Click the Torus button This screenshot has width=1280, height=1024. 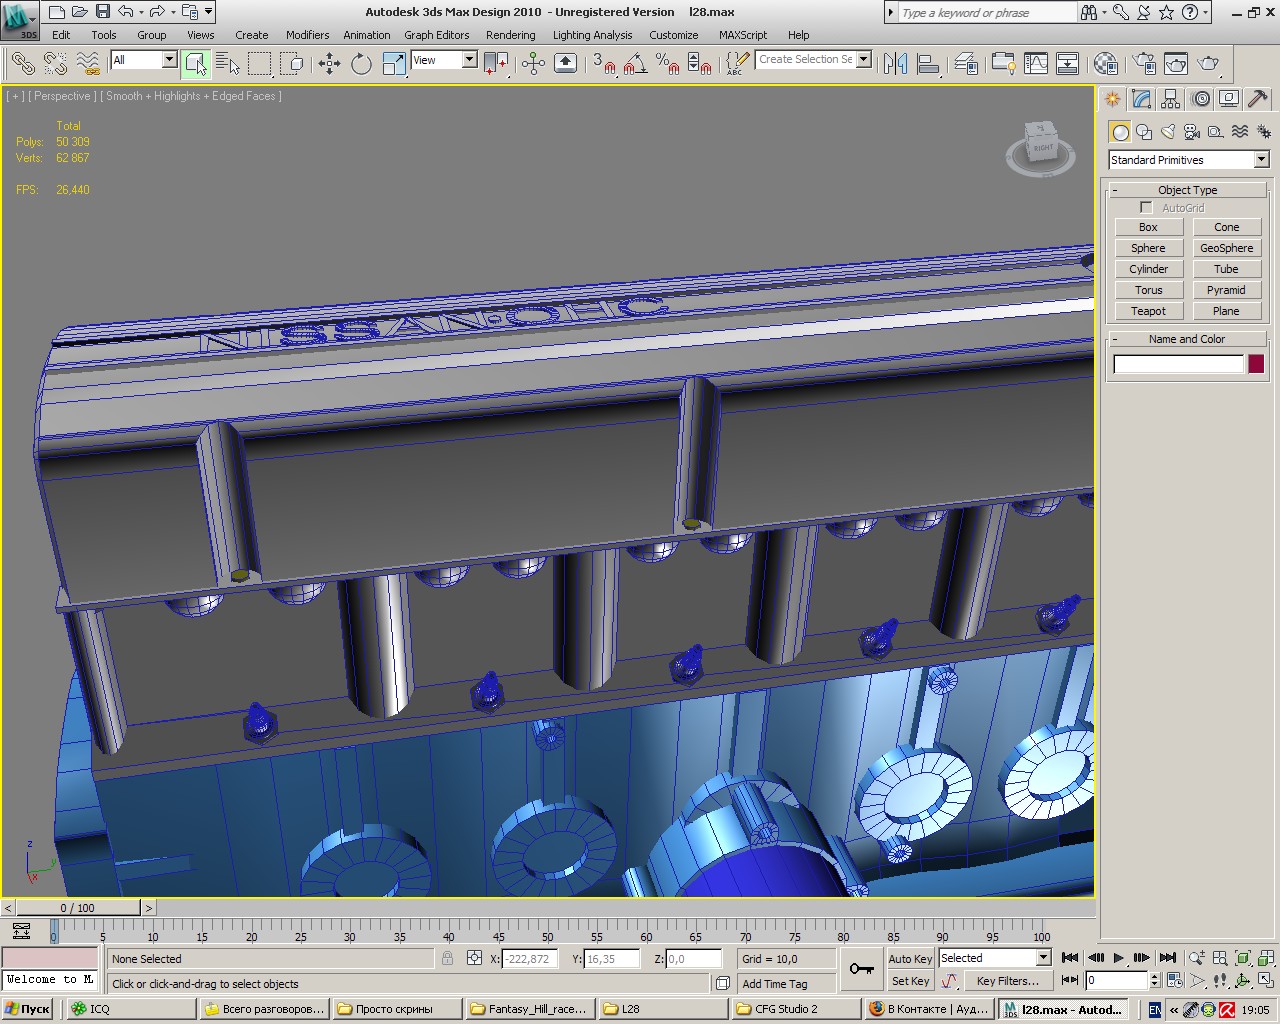tap(1148, 290)
